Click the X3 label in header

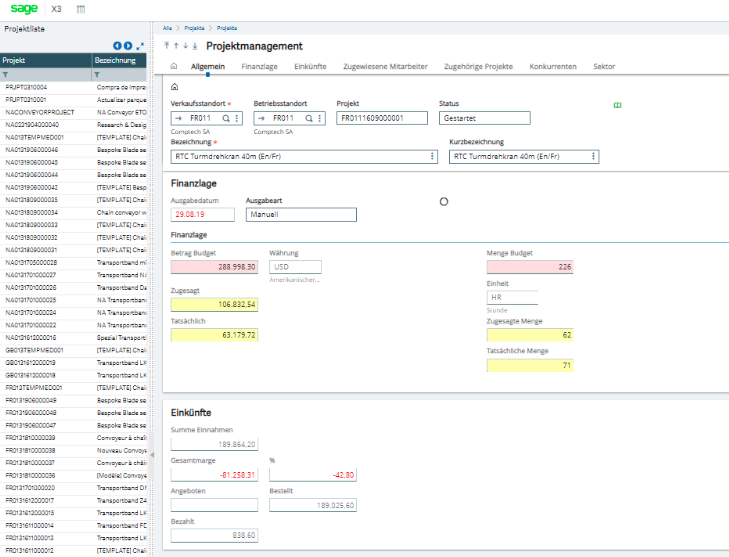pyautogui.click(x=56, y=9)
